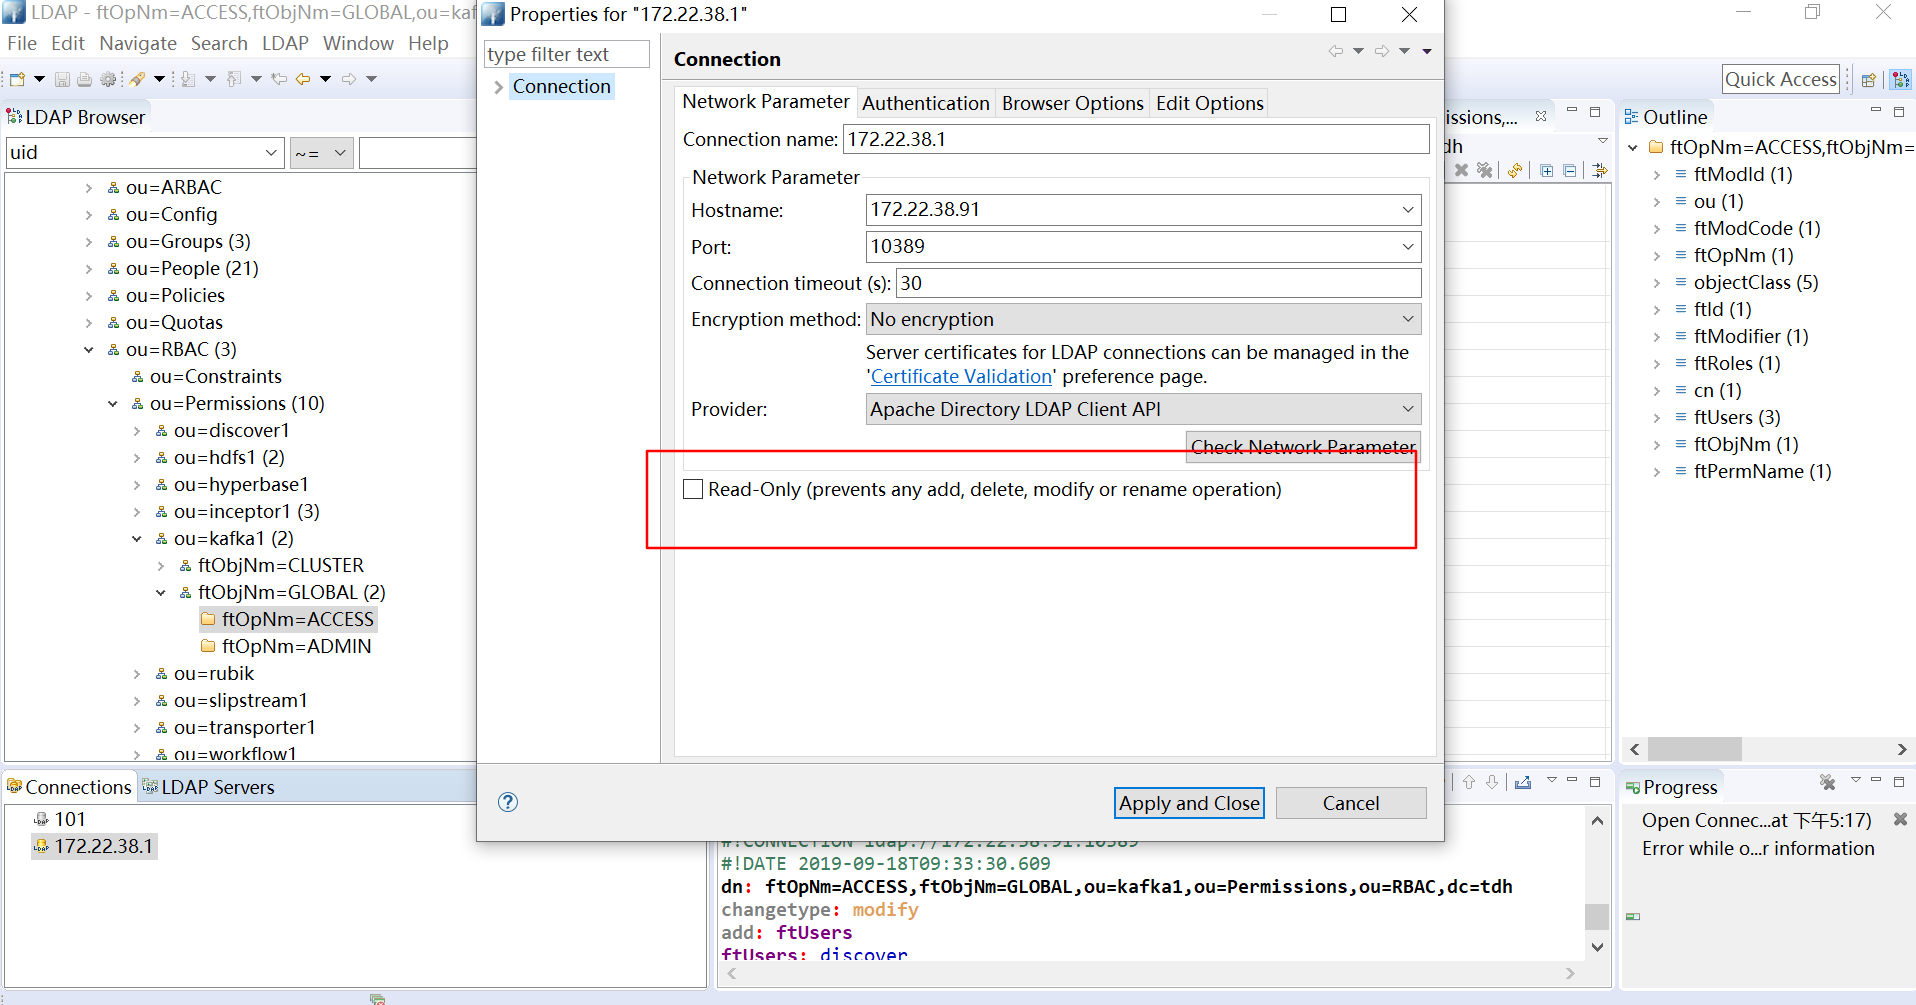The height and width of the screenshot is (1005, 1916).
Task: Collapse the ou=kafka1 (2) tree node
Action: [x=137, y=539]
